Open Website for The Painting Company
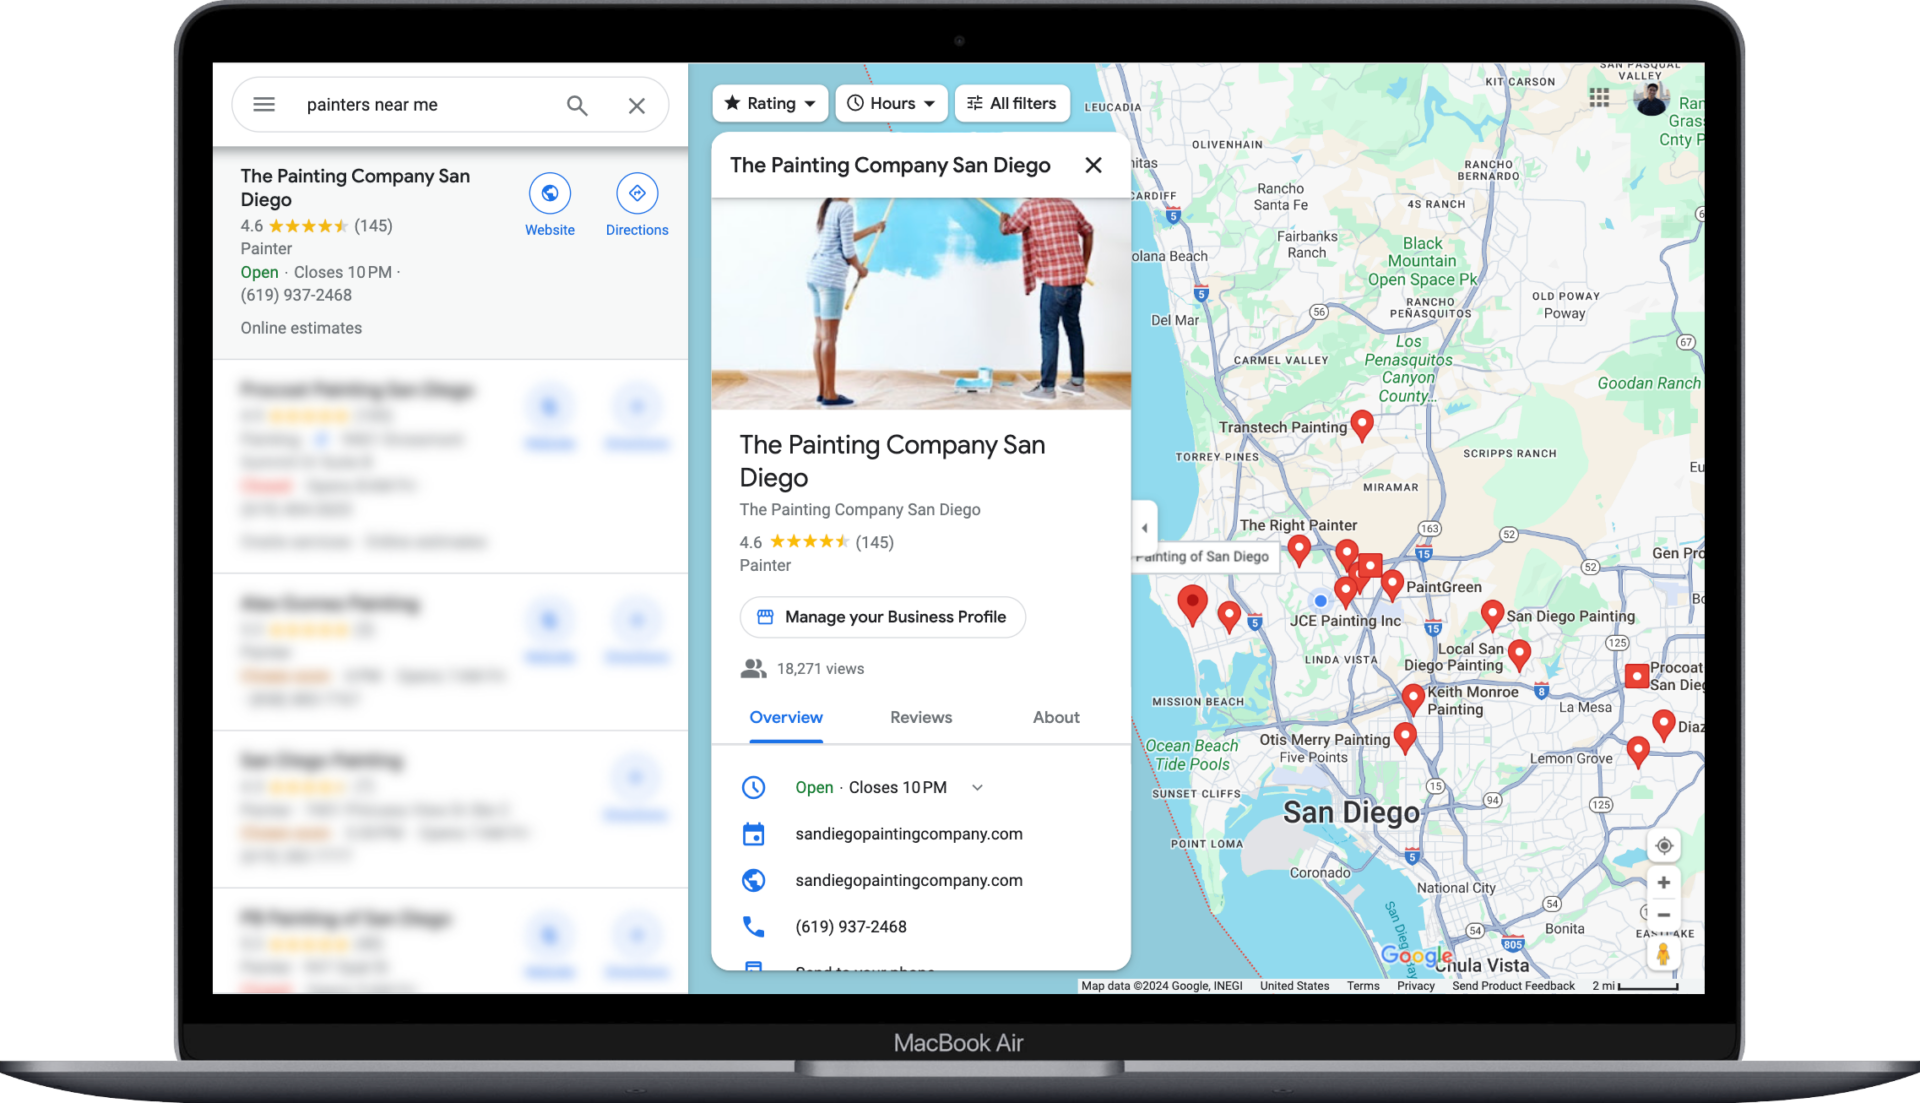The image size is (1920, 1103). (x=550, y=206)
